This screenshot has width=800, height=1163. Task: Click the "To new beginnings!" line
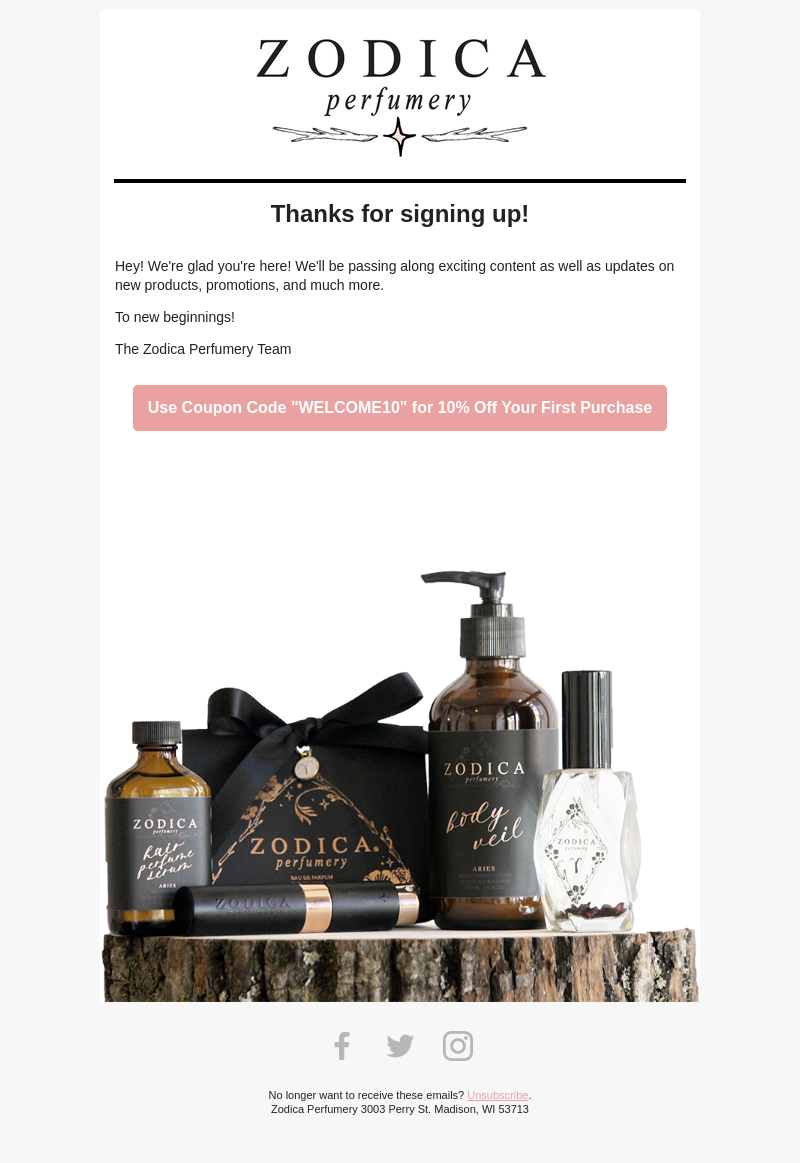point(175,317)
